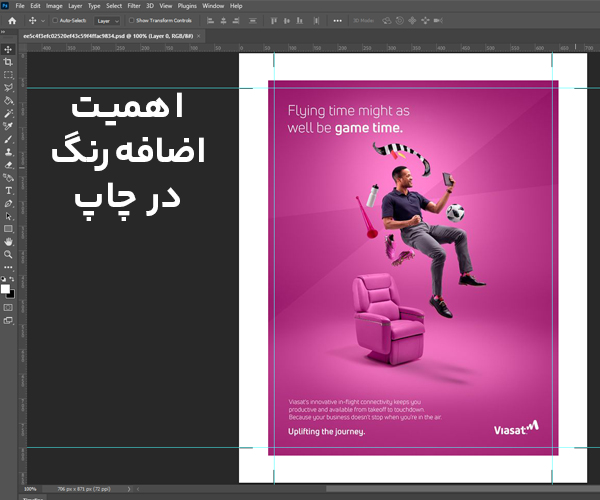Screen dimensions: 600x500
Task: Open the File menu
Action: [x=20, y=6]
